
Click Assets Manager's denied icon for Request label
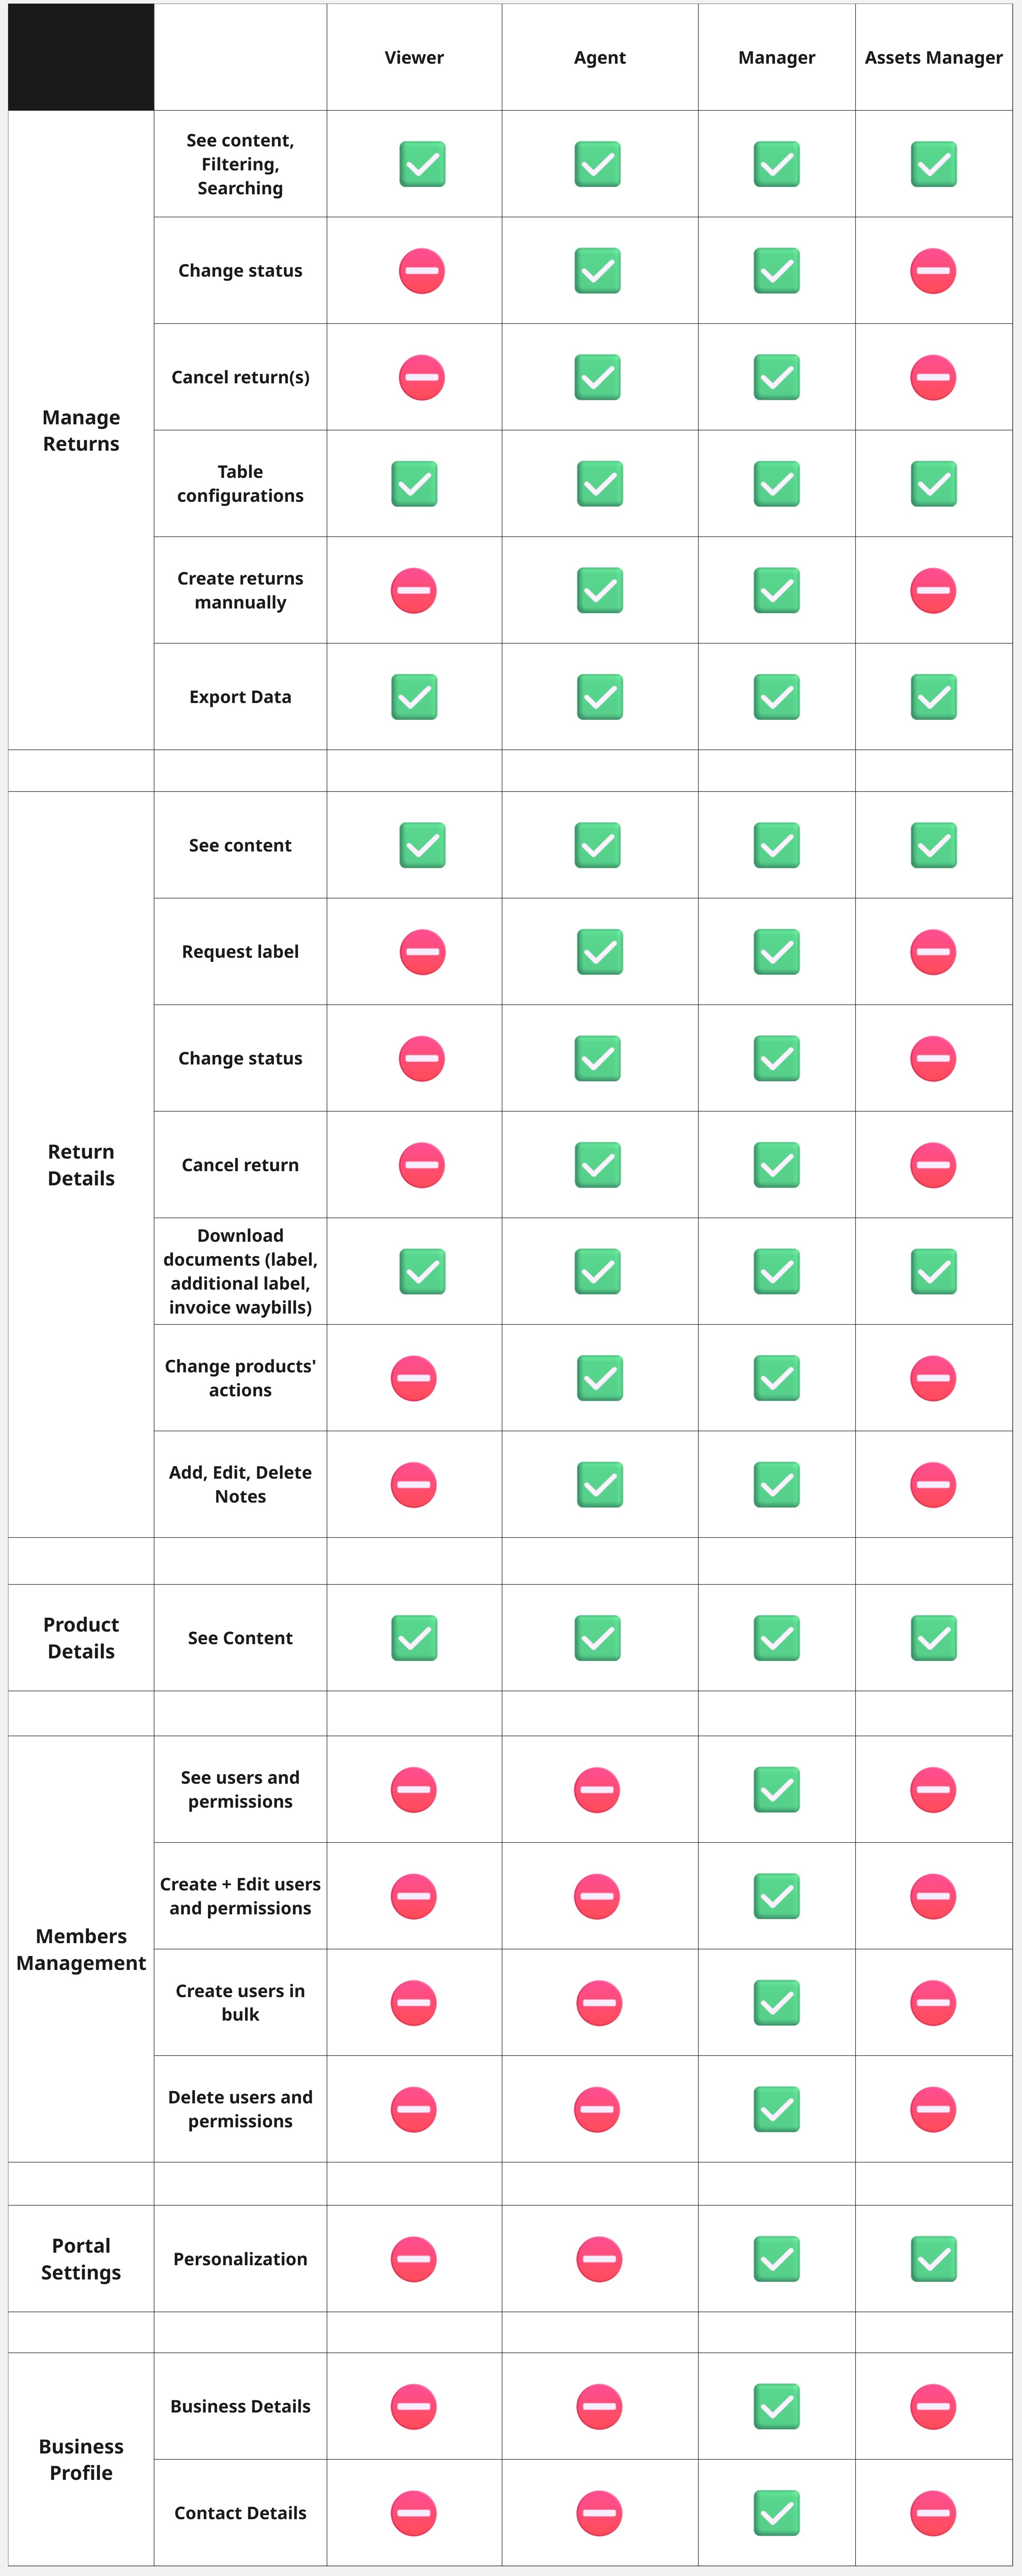(x=933, y=951)
